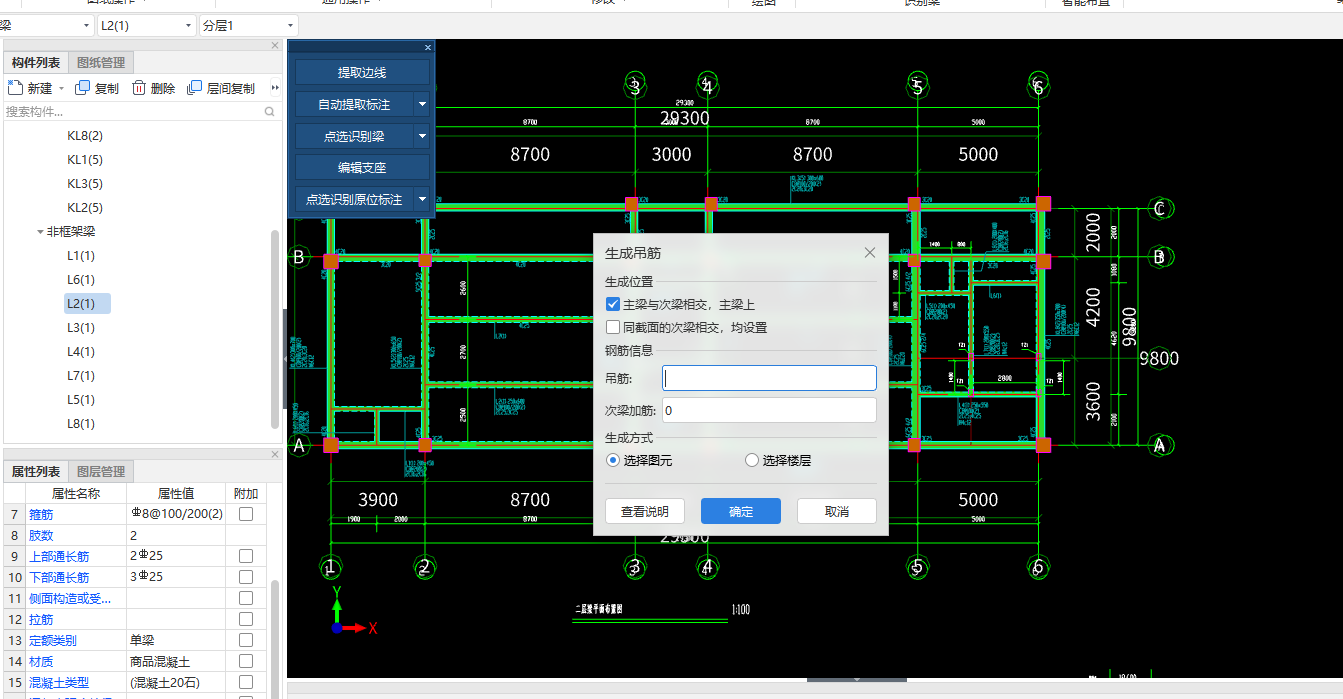
Task: Close the blue beam recognition tool panel
Action: coord(428,47)
